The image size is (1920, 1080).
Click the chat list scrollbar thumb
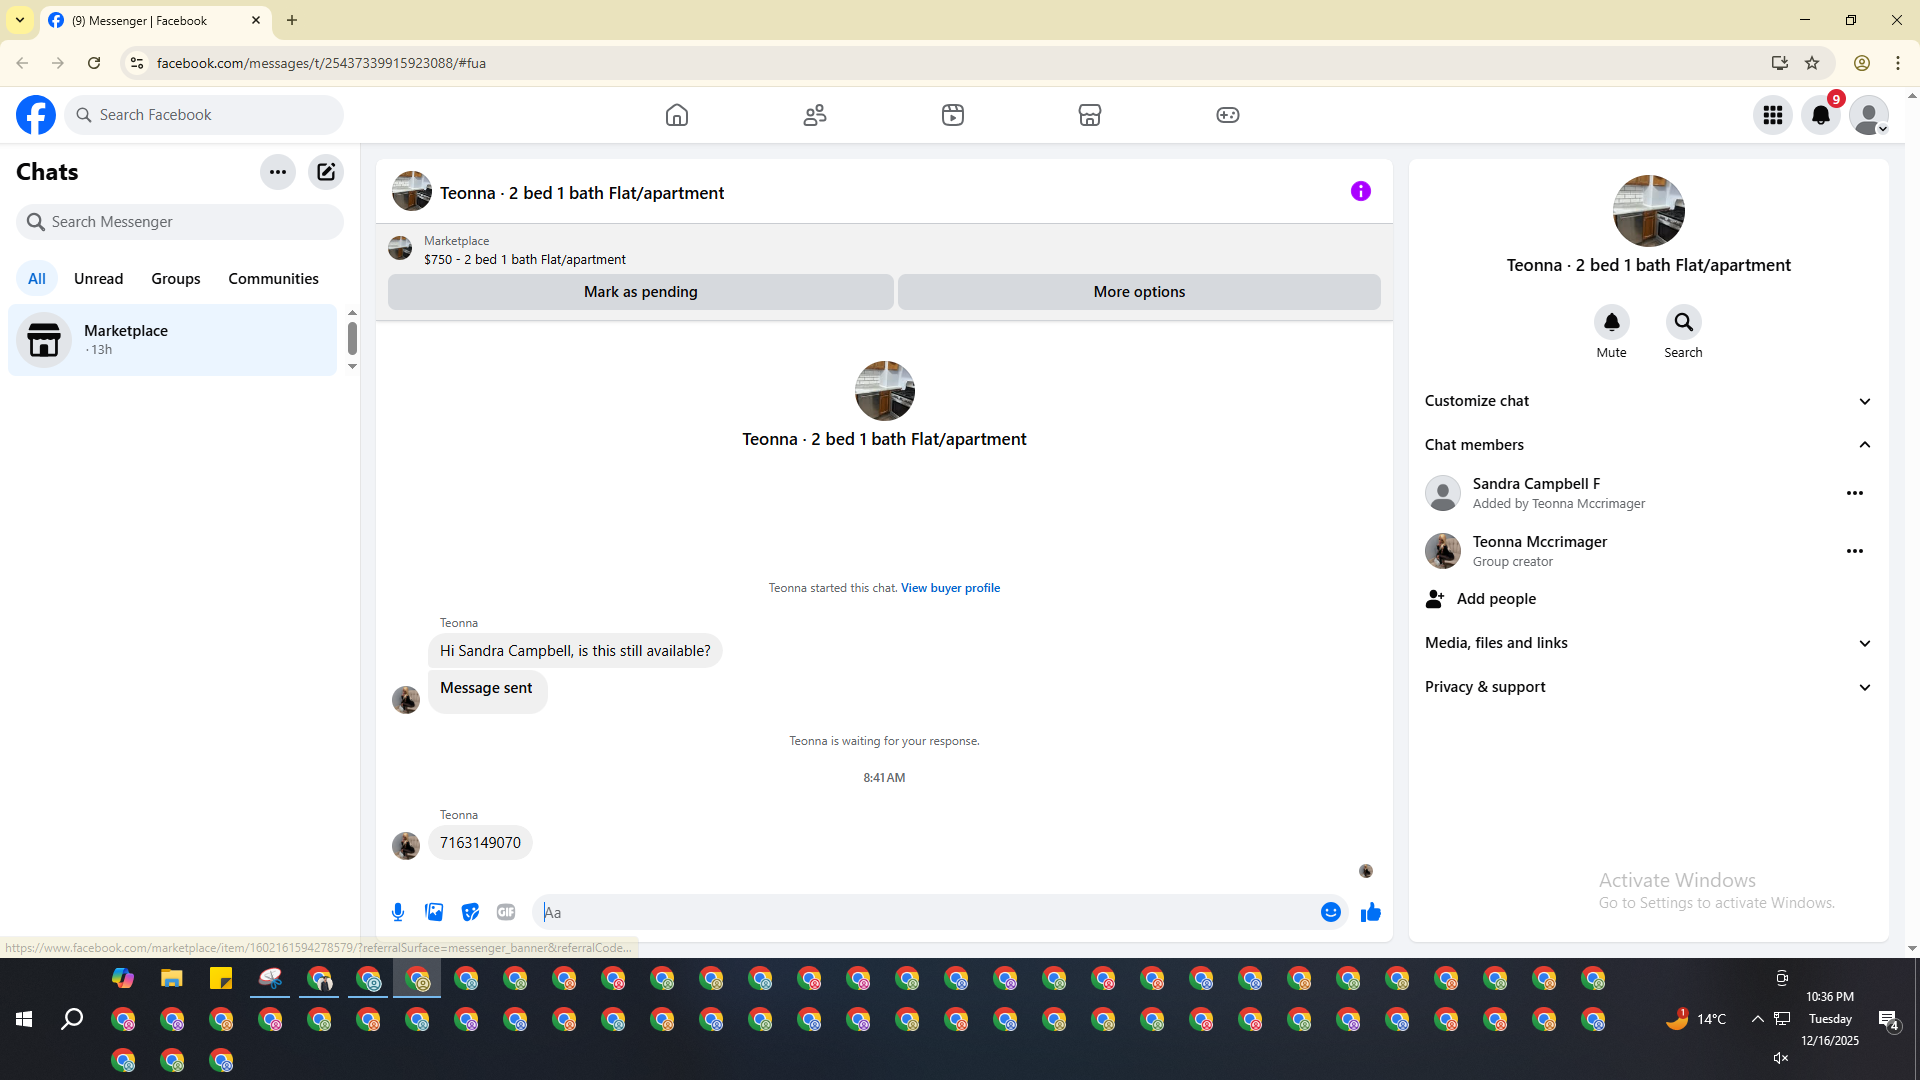pyautogui.click(x=352, y=338)
